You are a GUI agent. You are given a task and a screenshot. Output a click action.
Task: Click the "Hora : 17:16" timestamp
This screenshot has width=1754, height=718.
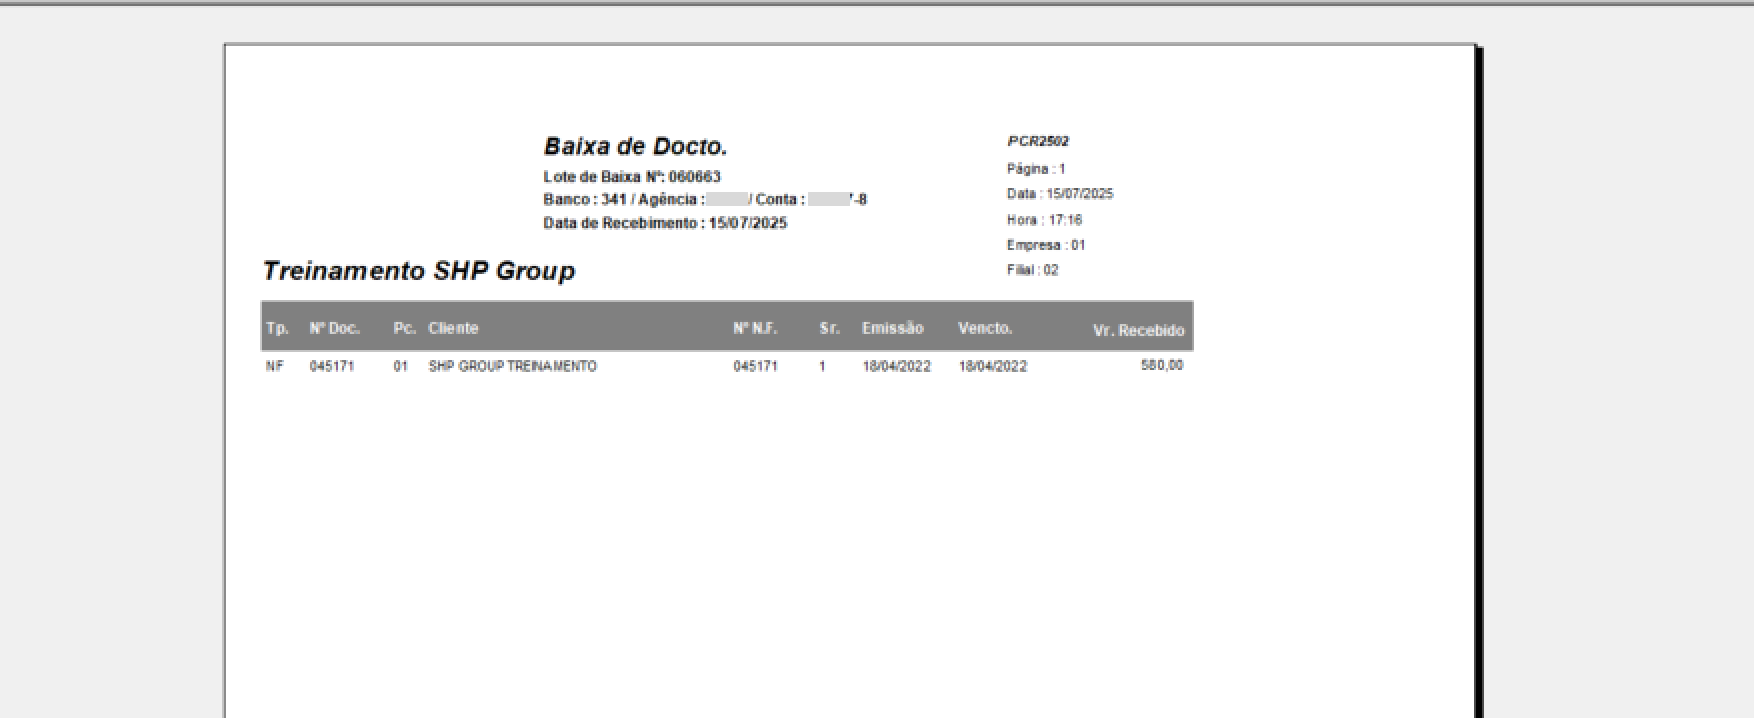click(x=1044, y=220)
